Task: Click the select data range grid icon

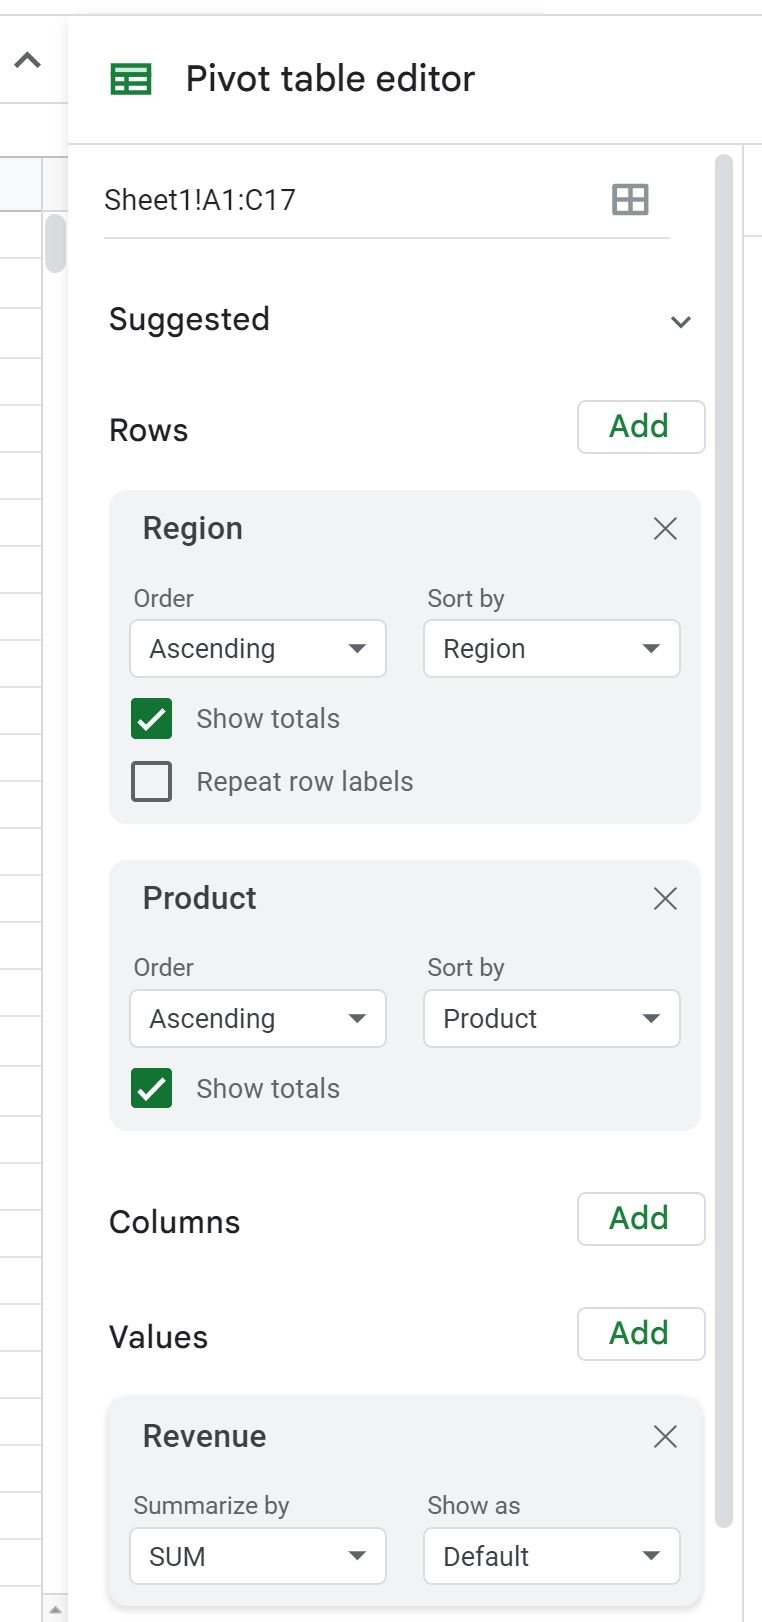Action: 630,200
